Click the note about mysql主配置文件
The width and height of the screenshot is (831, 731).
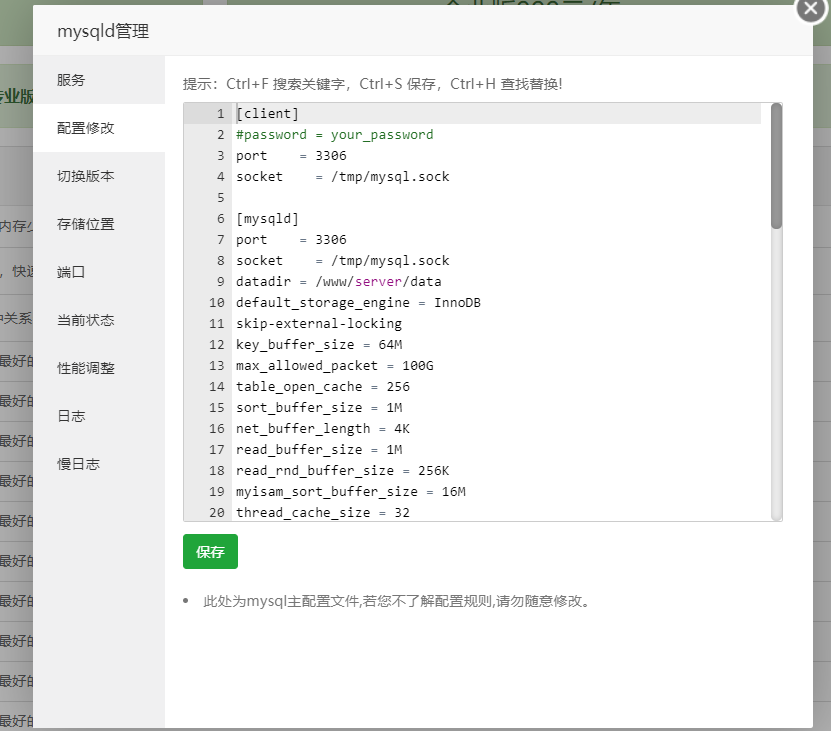(x=397, y=601)
